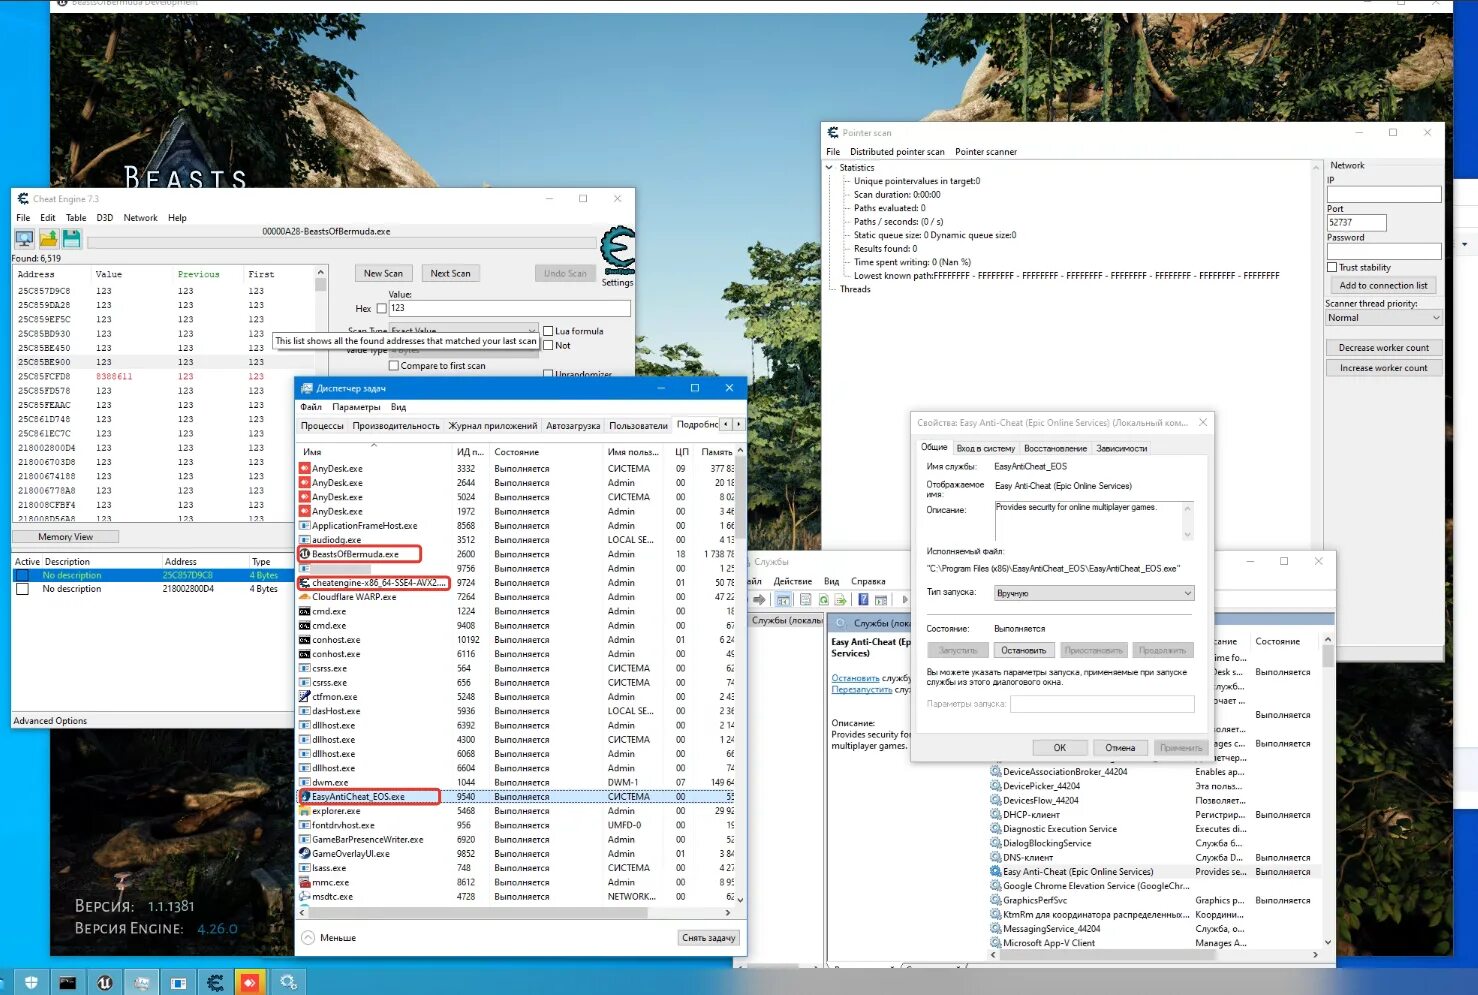Click the Cloudflare WARP.exe process icon
Screen dimensions: 1478x995
tap(305, 597)
